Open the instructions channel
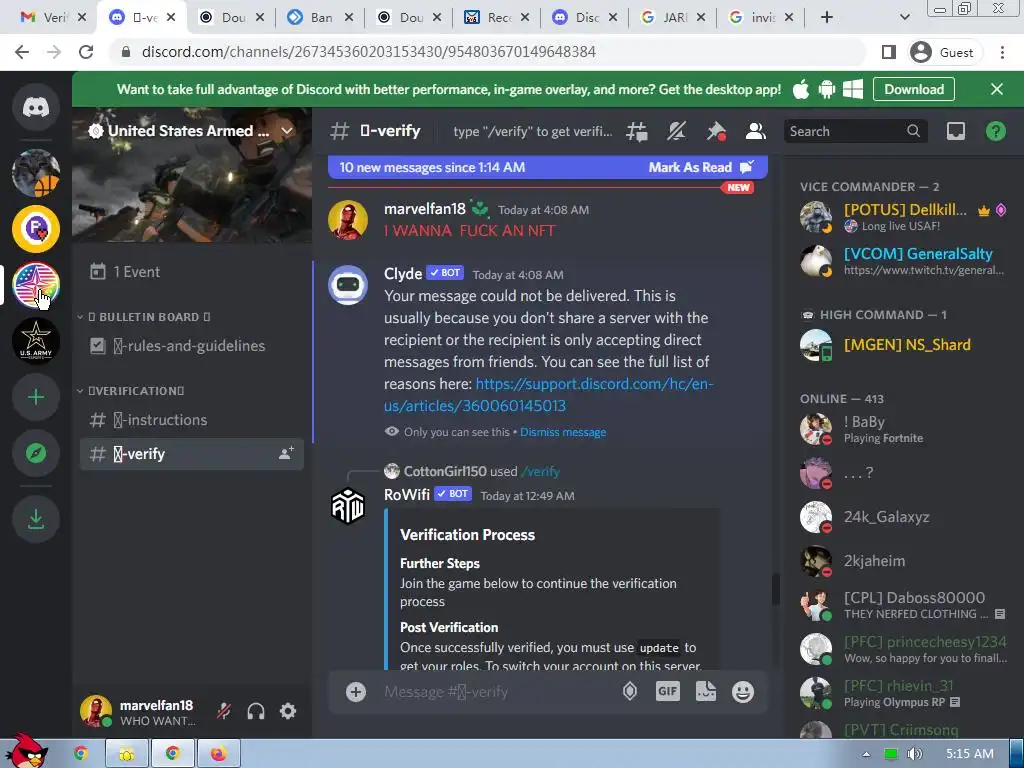 [x=192, y=420]
